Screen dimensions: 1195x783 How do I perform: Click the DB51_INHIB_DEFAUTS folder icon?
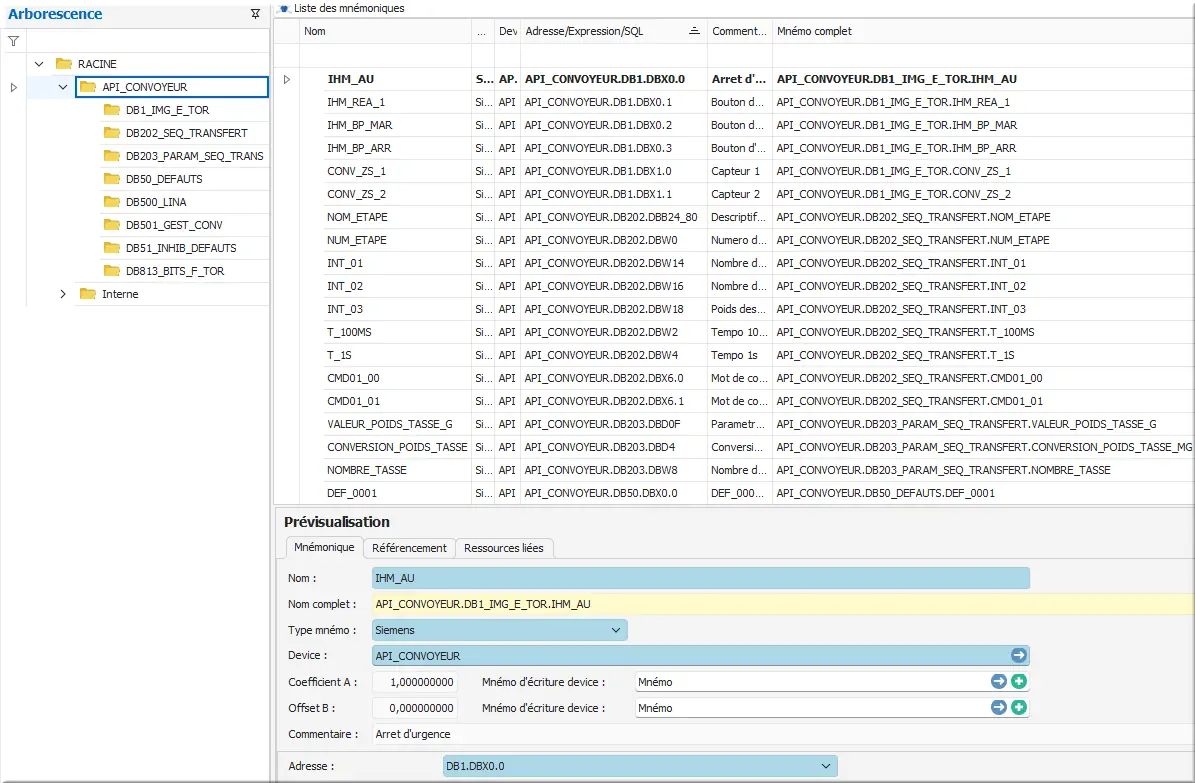(x=112, y=248)
